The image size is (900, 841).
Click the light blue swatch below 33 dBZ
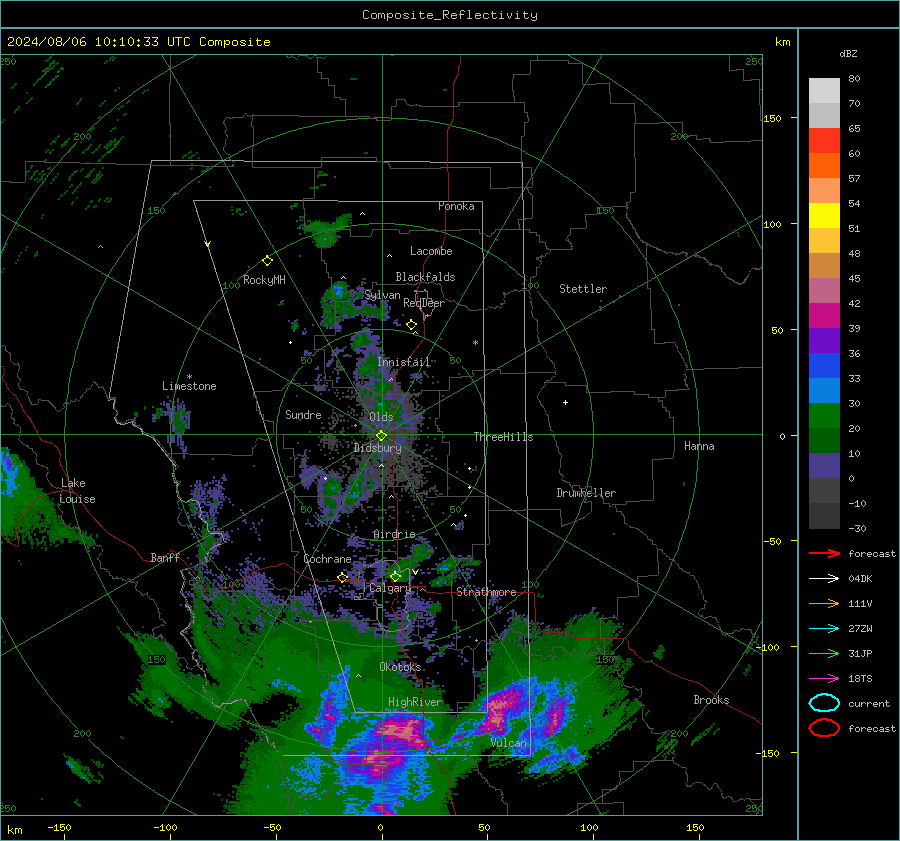pos(824,390)
